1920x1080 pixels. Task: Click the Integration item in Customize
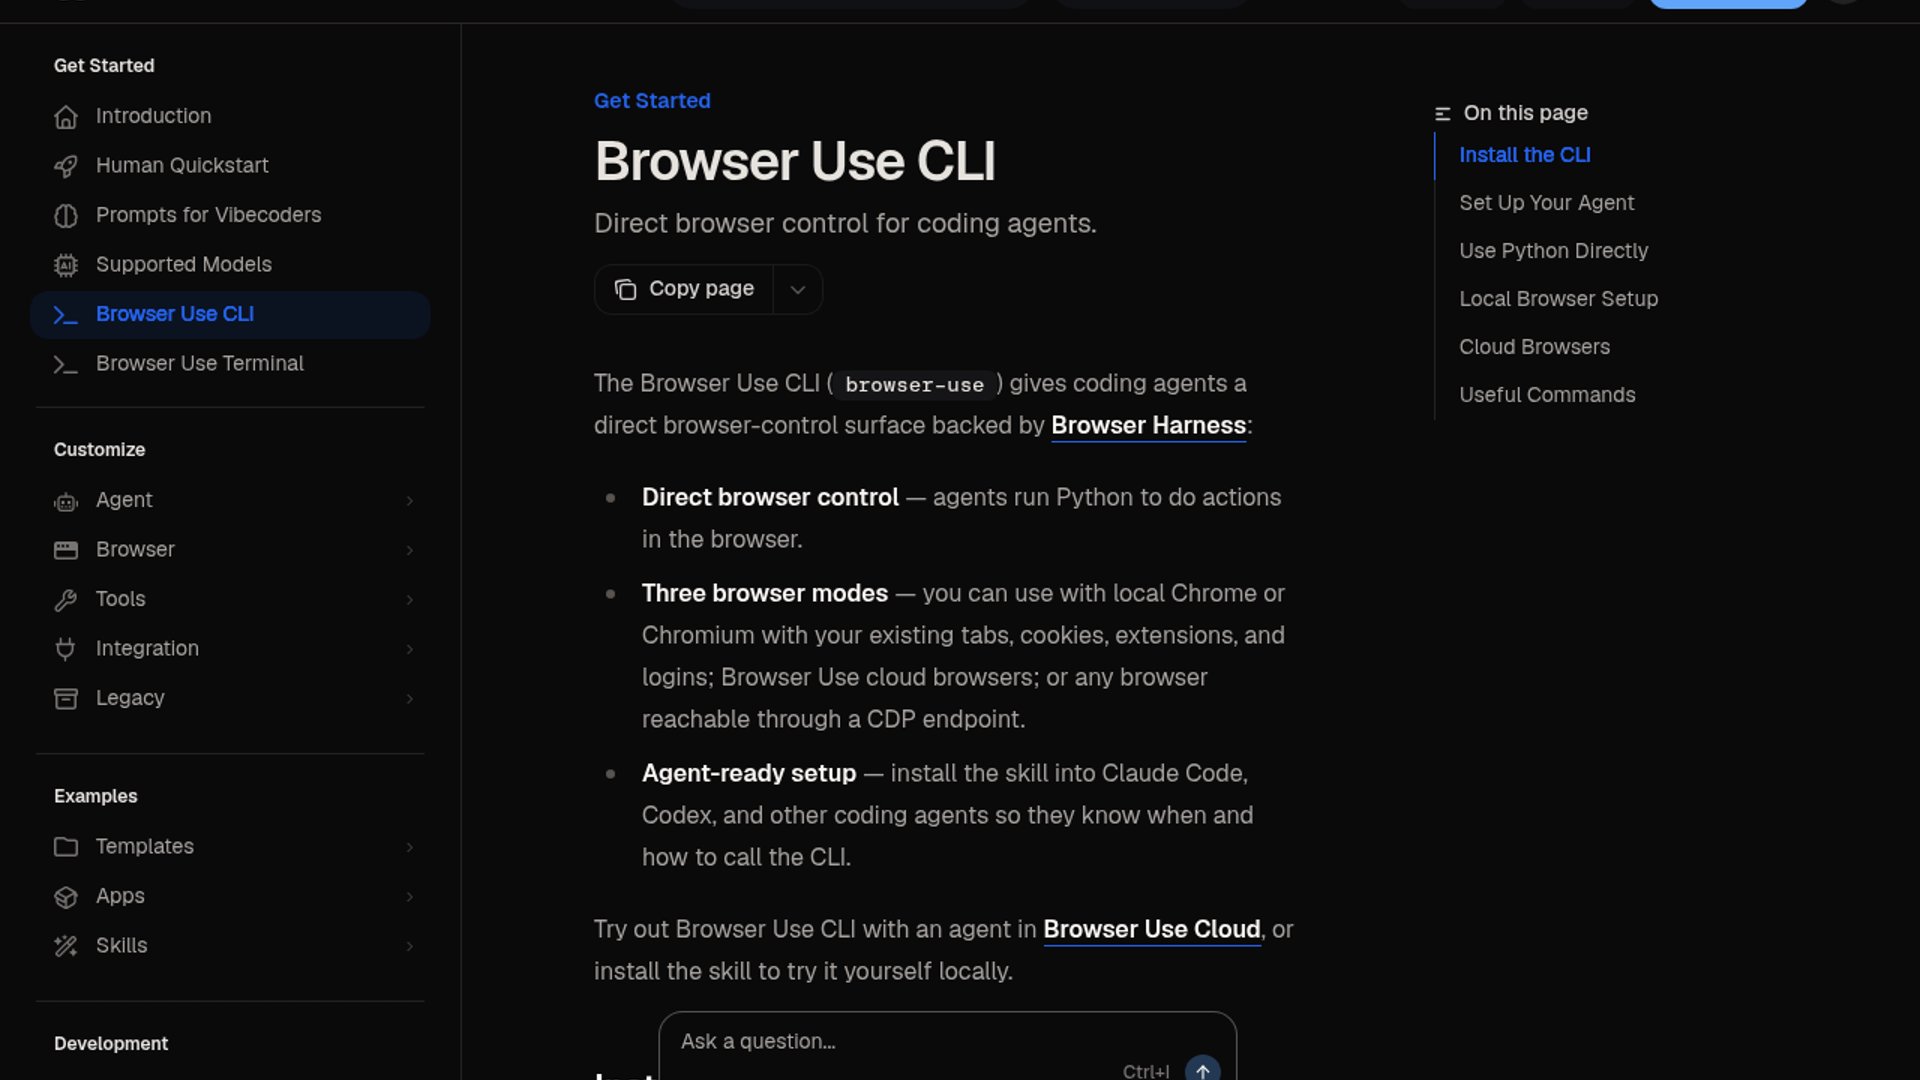click(x=230, y=649)
